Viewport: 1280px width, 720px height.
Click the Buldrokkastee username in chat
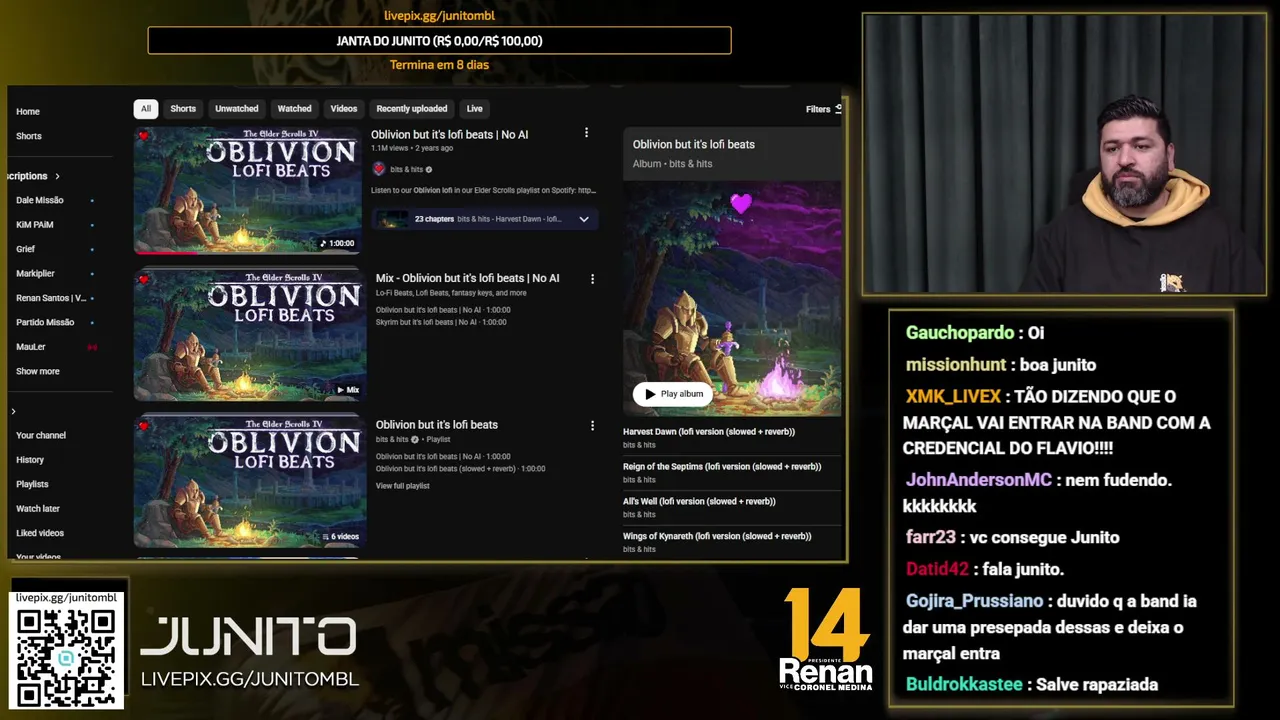[964, 685]
